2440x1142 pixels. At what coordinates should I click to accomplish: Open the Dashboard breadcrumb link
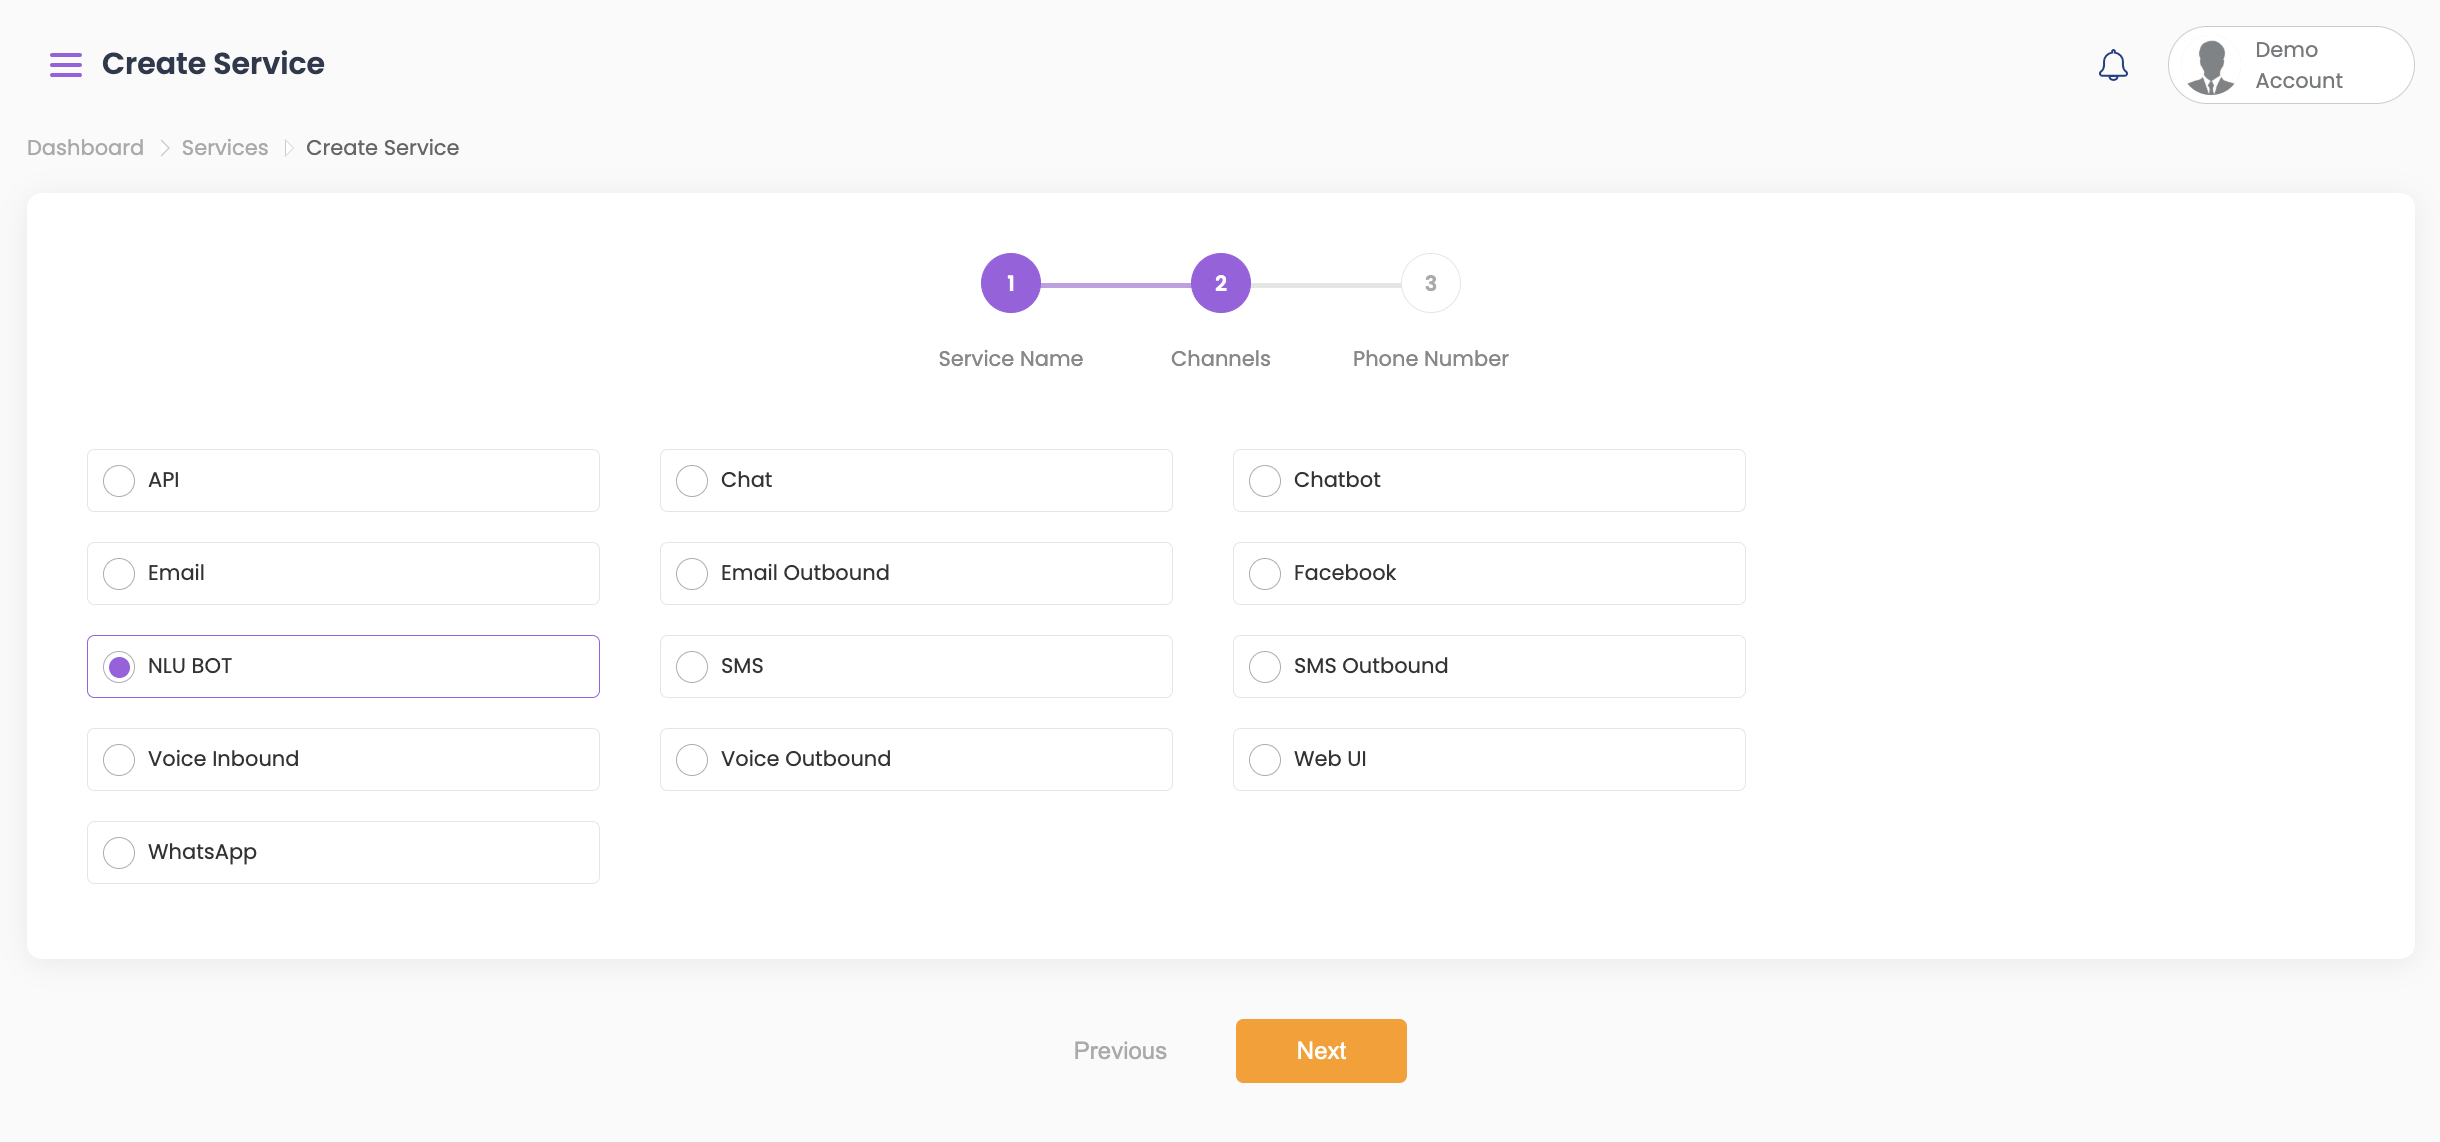(85, 148)
